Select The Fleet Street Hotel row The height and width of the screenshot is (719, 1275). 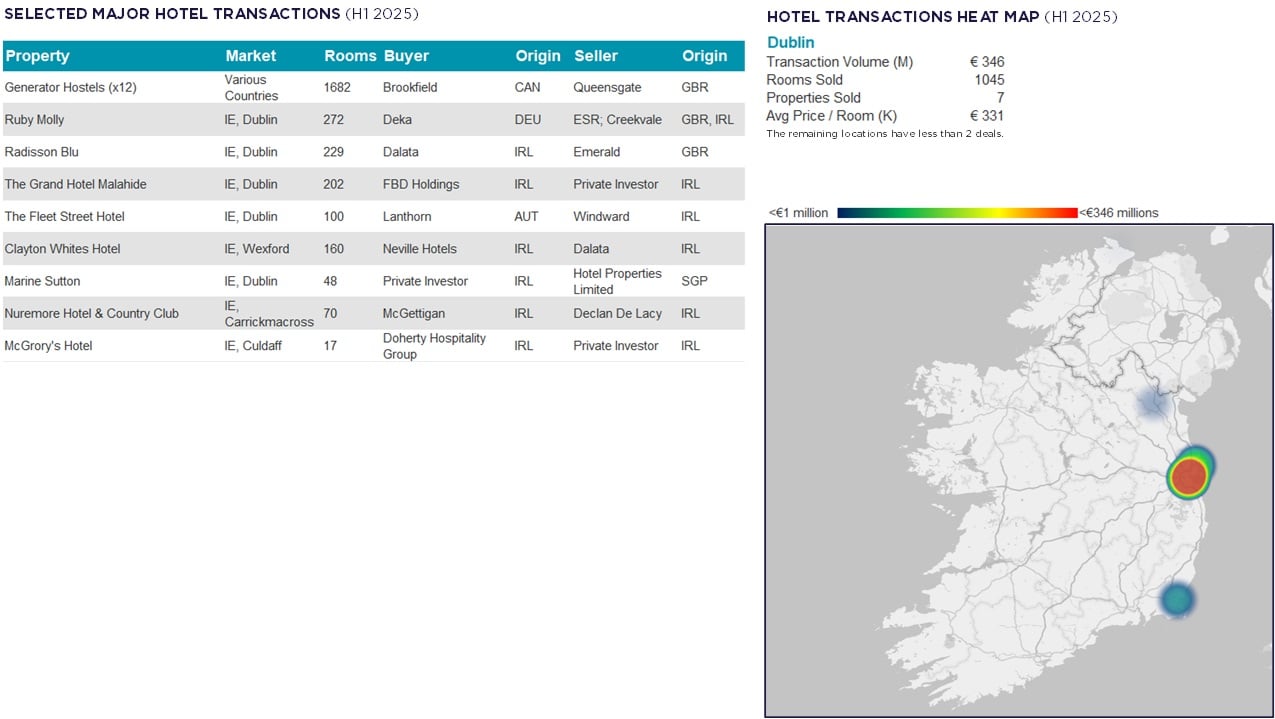(64, 217)
